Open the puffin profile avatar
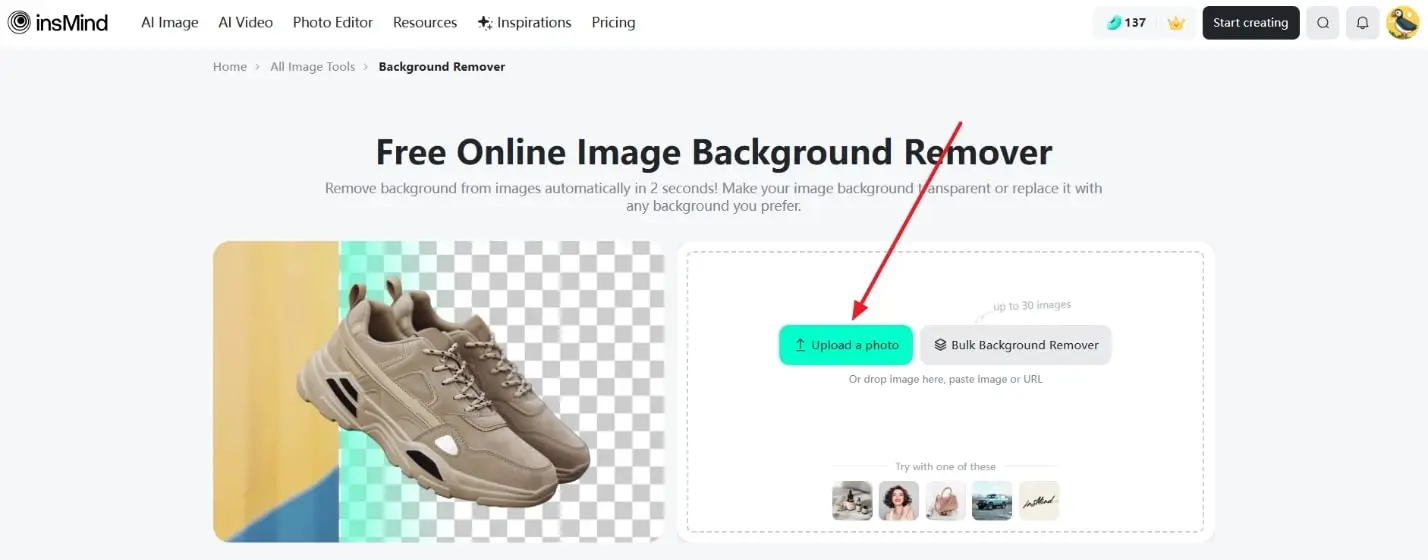The image size is (1428, 560). 1403,23
